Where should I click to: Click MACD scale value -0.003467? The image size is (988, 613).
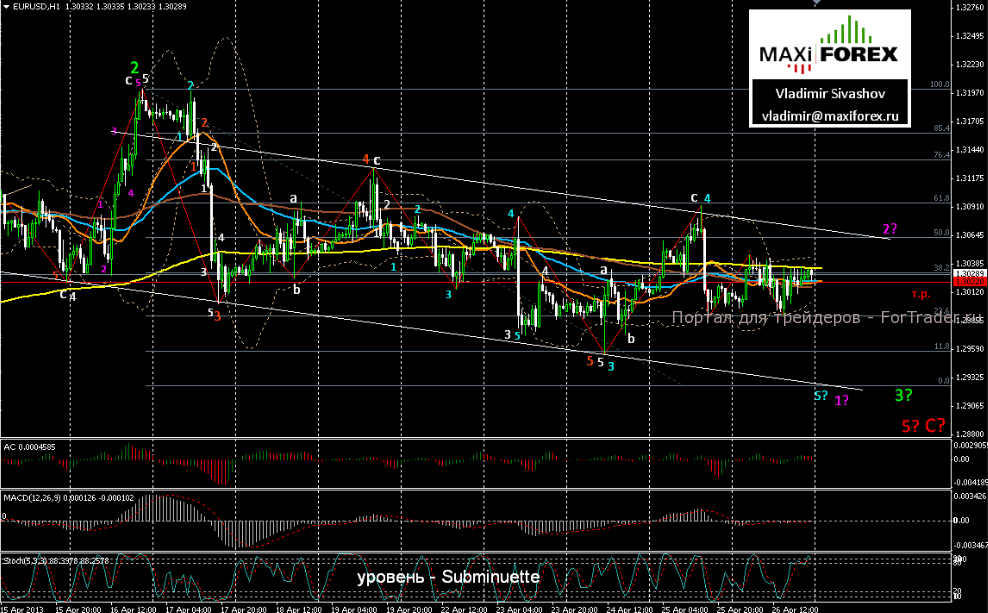coord(970,544)
